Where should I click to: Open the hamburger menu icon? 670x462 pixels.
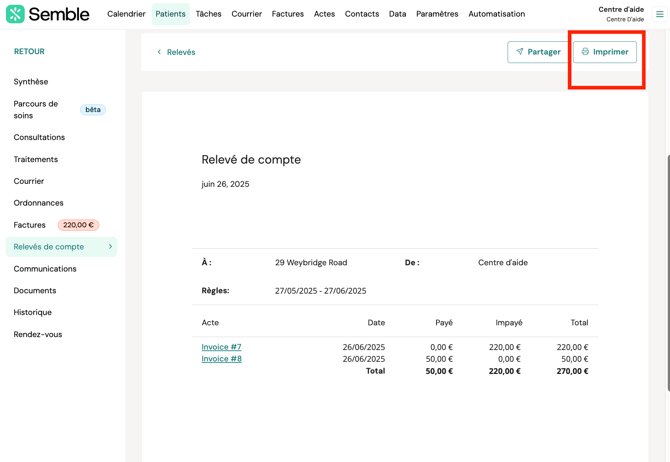click(x=659, y=14)
